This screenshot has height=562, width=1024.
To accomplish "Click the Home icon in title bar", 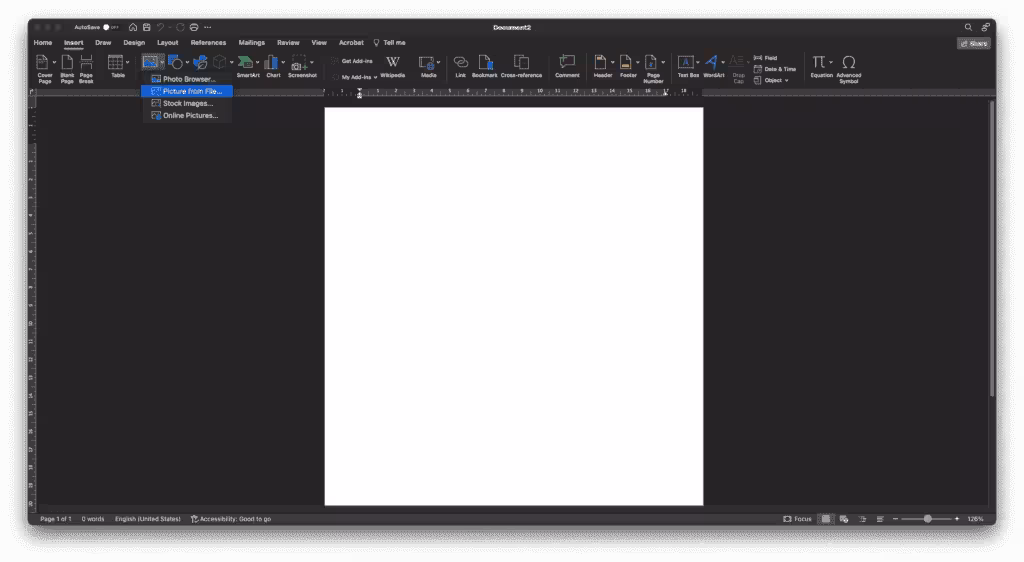I will (x=133, y=27).
